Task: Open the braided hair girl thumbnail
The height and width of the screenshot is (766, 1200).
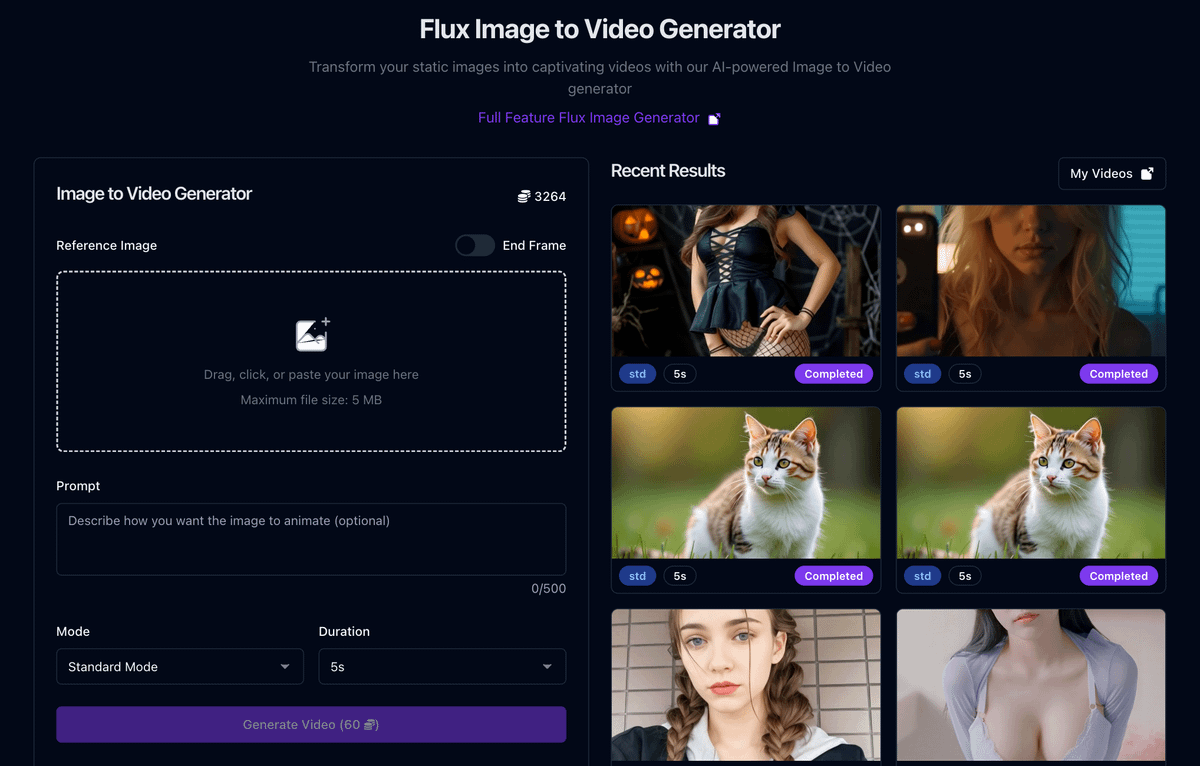Action: (x=745, y=685)
